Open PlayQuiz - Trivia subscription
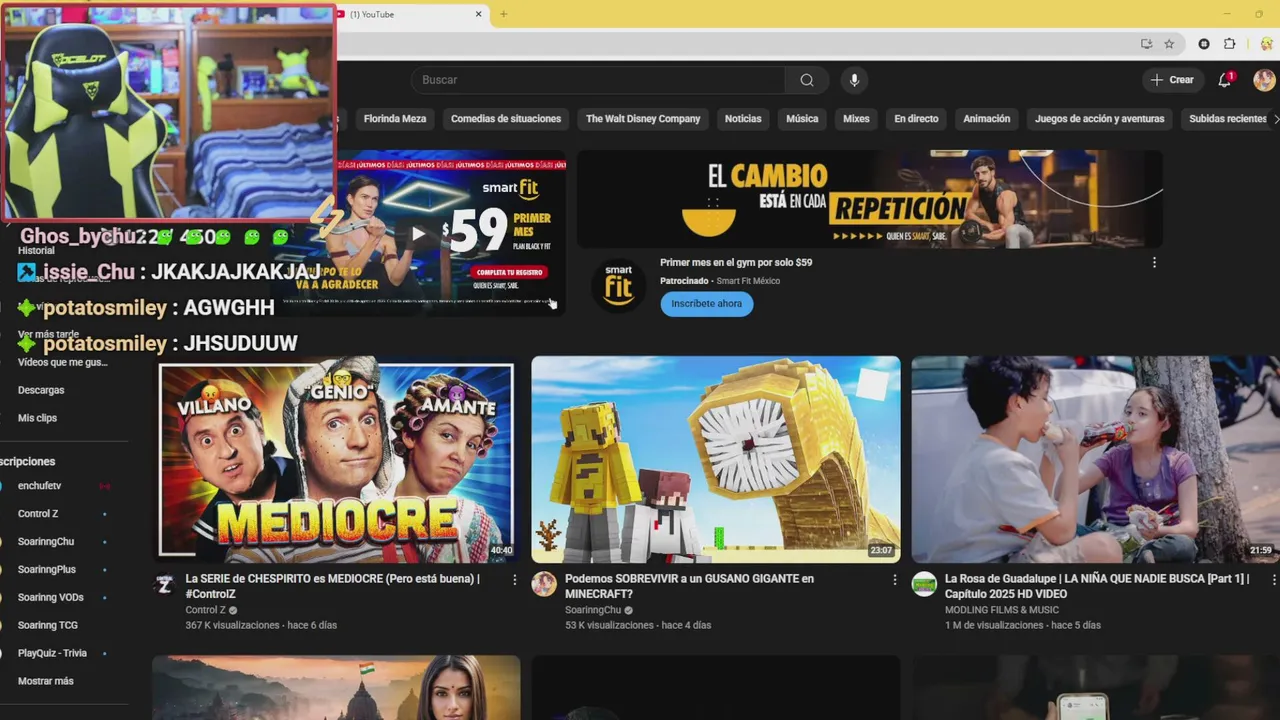This screenshot has height=720, width=1280. (x=54, y=653)
